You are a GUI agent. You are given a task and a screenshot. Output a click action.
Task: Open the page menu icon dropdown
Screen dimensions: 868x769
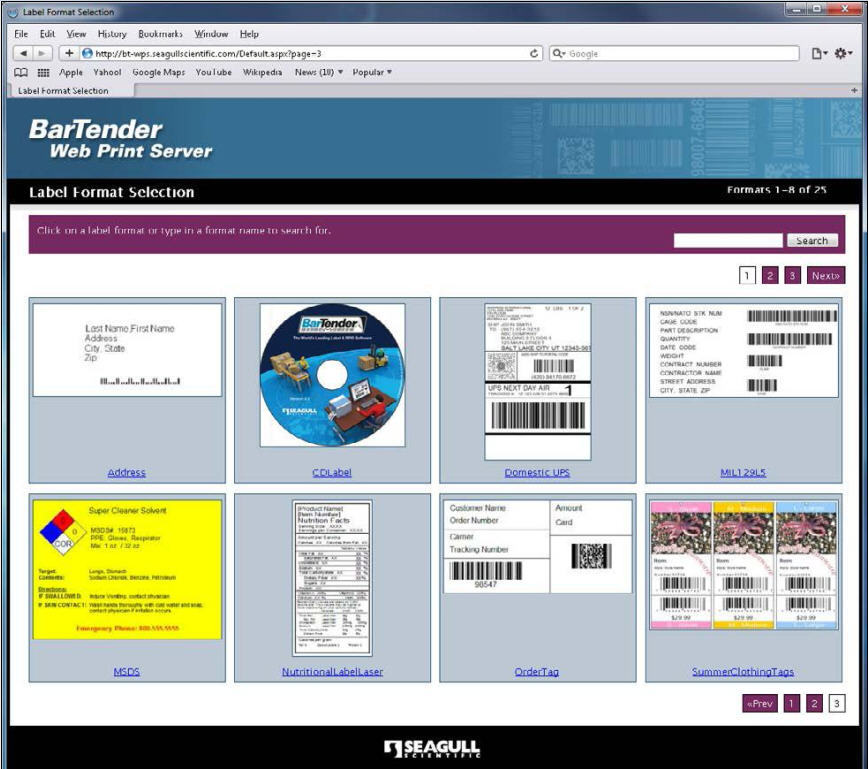(819, 53)
